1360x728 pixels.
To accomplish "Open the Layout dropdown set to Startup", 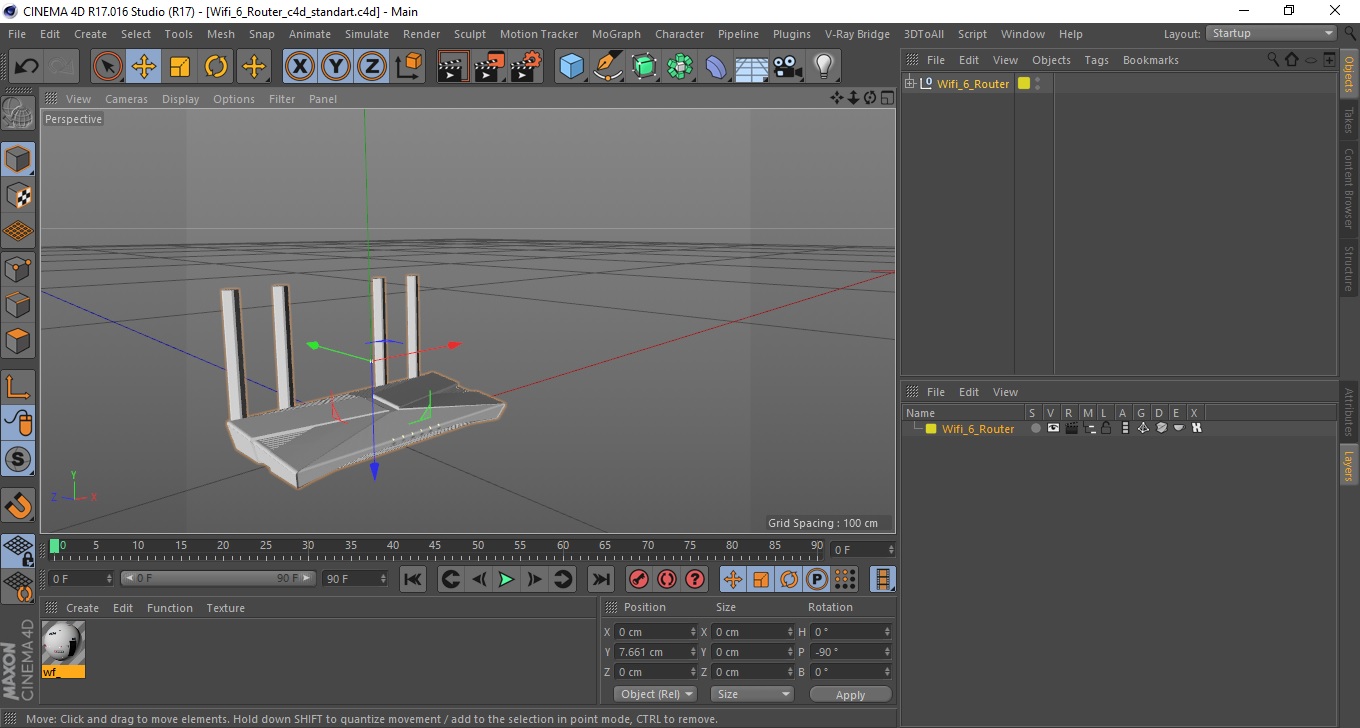I will pos(1272,33).
